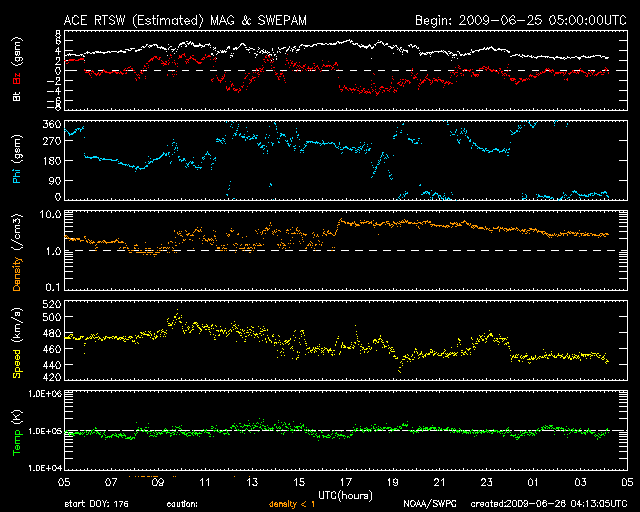Click the '10.0' tick on Density axis
Image resolution: width=640 pixels, height=512 pixels.
(x=51, y=214)
